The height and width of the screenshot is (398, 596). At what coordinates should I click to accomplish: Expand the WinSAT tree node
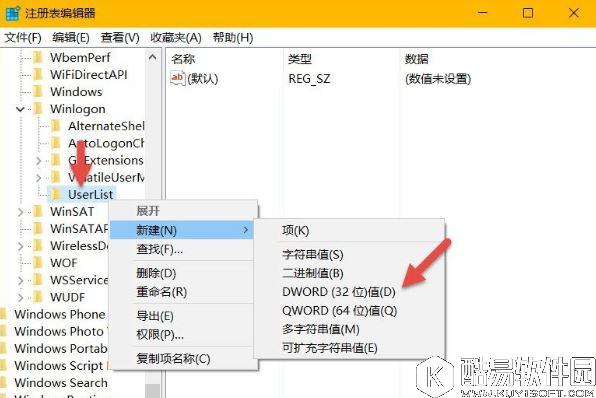point(21,212)
